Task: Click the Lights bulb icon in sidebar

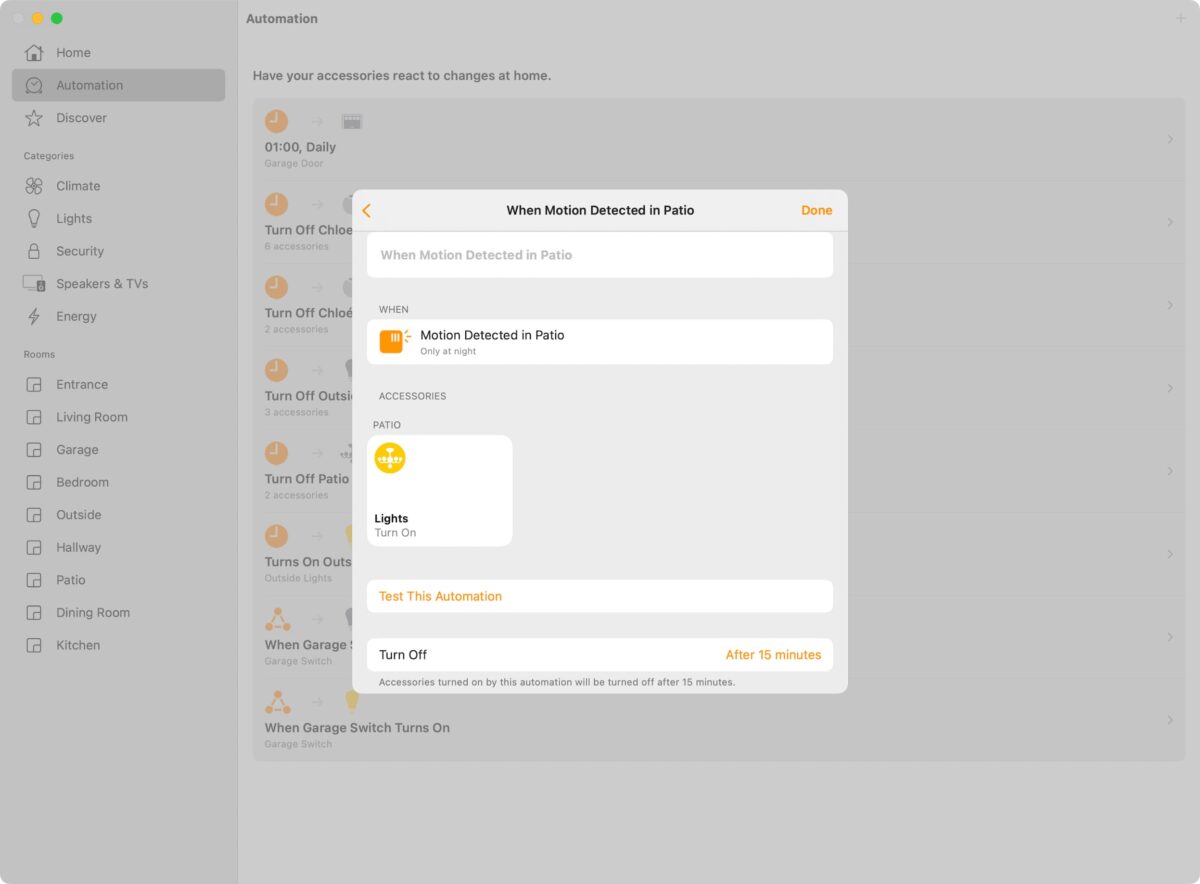Action: tap(34, 218)
